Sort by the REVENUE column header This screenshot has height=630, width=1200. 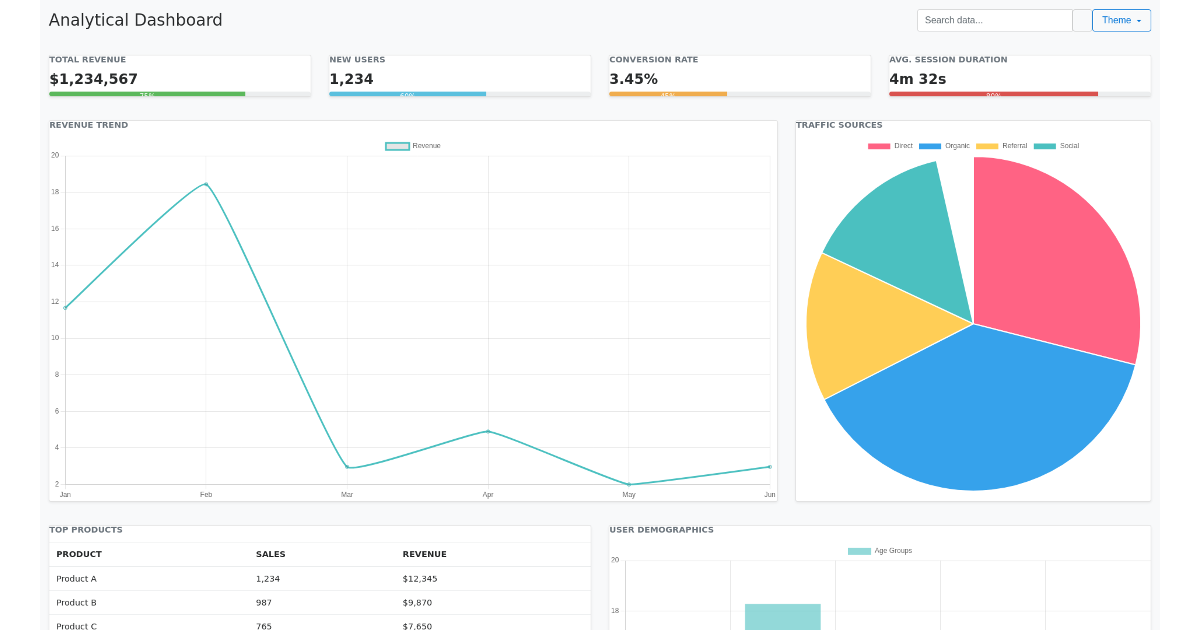pos(425,554)
